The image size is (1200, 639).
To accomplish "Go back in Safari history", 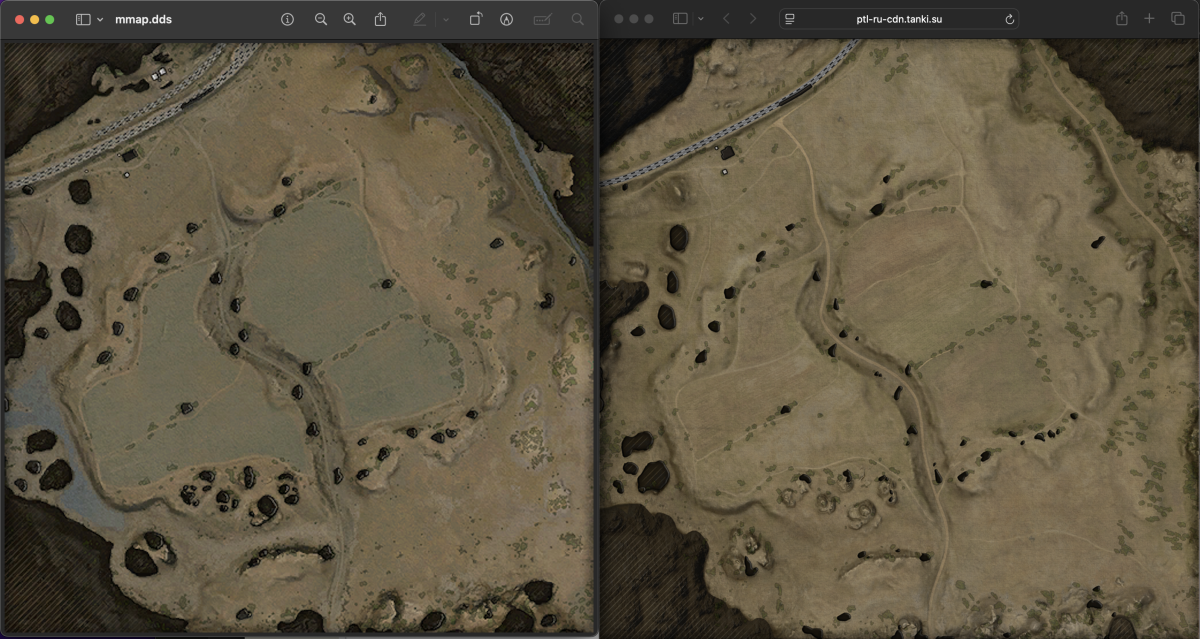I will click(726, 19).
